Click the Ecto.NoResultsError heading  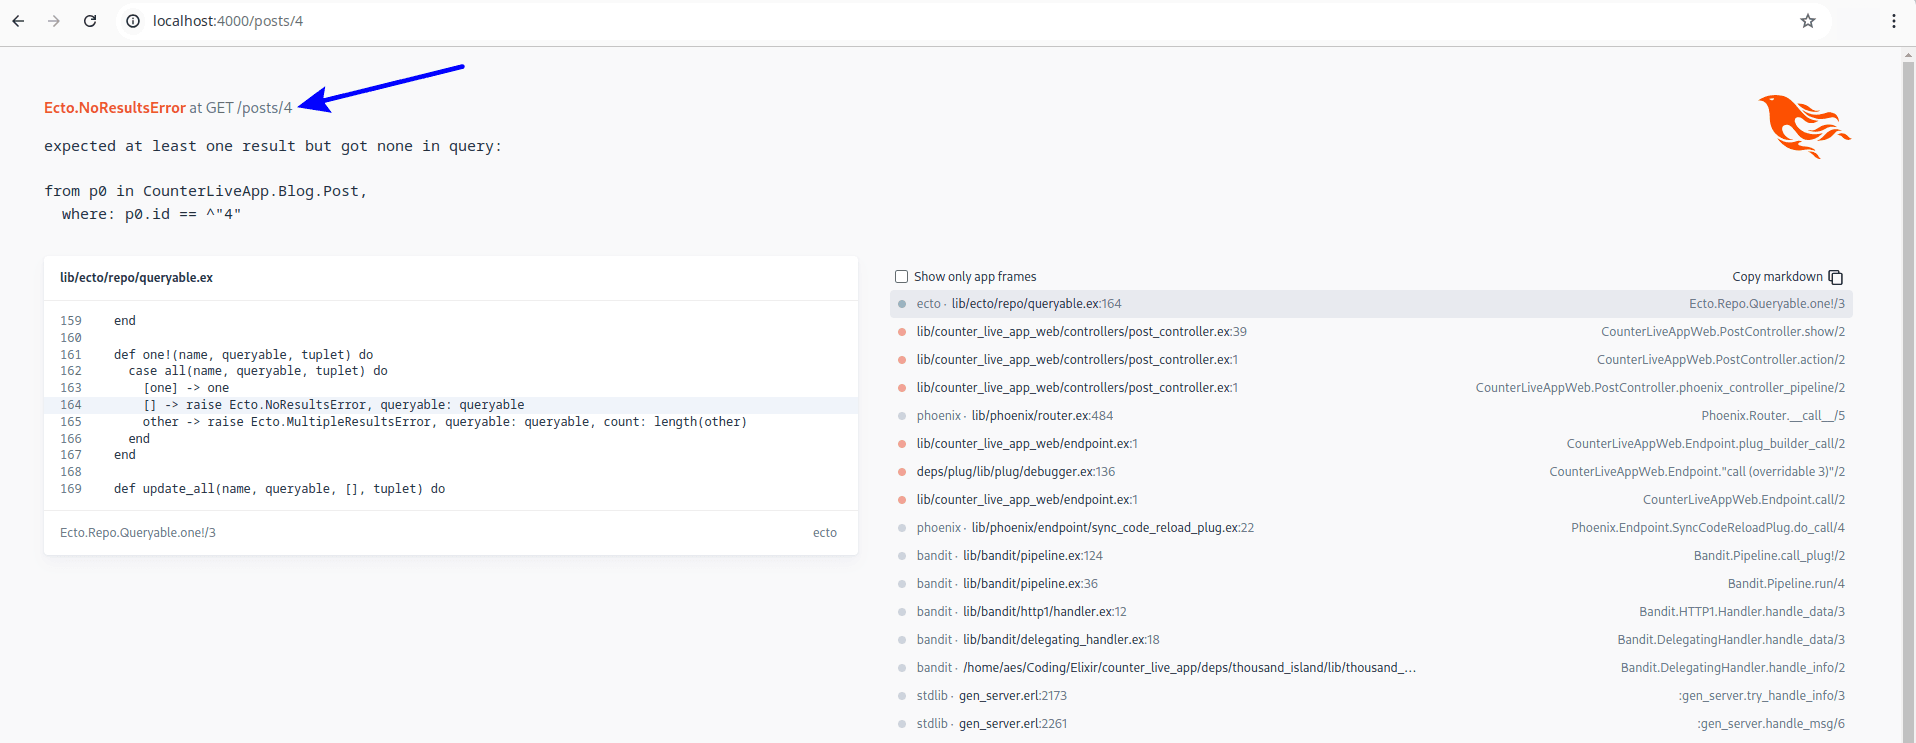tap(115, 108)
